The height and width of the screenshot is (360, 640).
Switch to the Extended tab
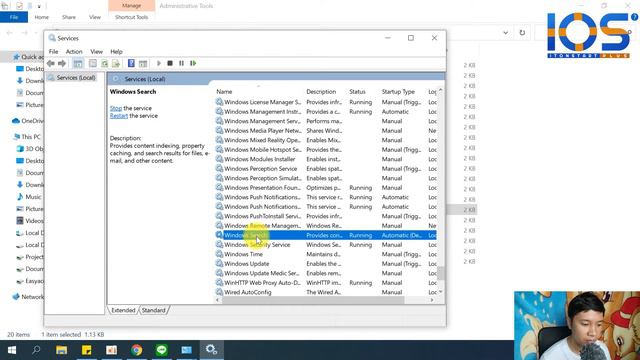point(123,310)
